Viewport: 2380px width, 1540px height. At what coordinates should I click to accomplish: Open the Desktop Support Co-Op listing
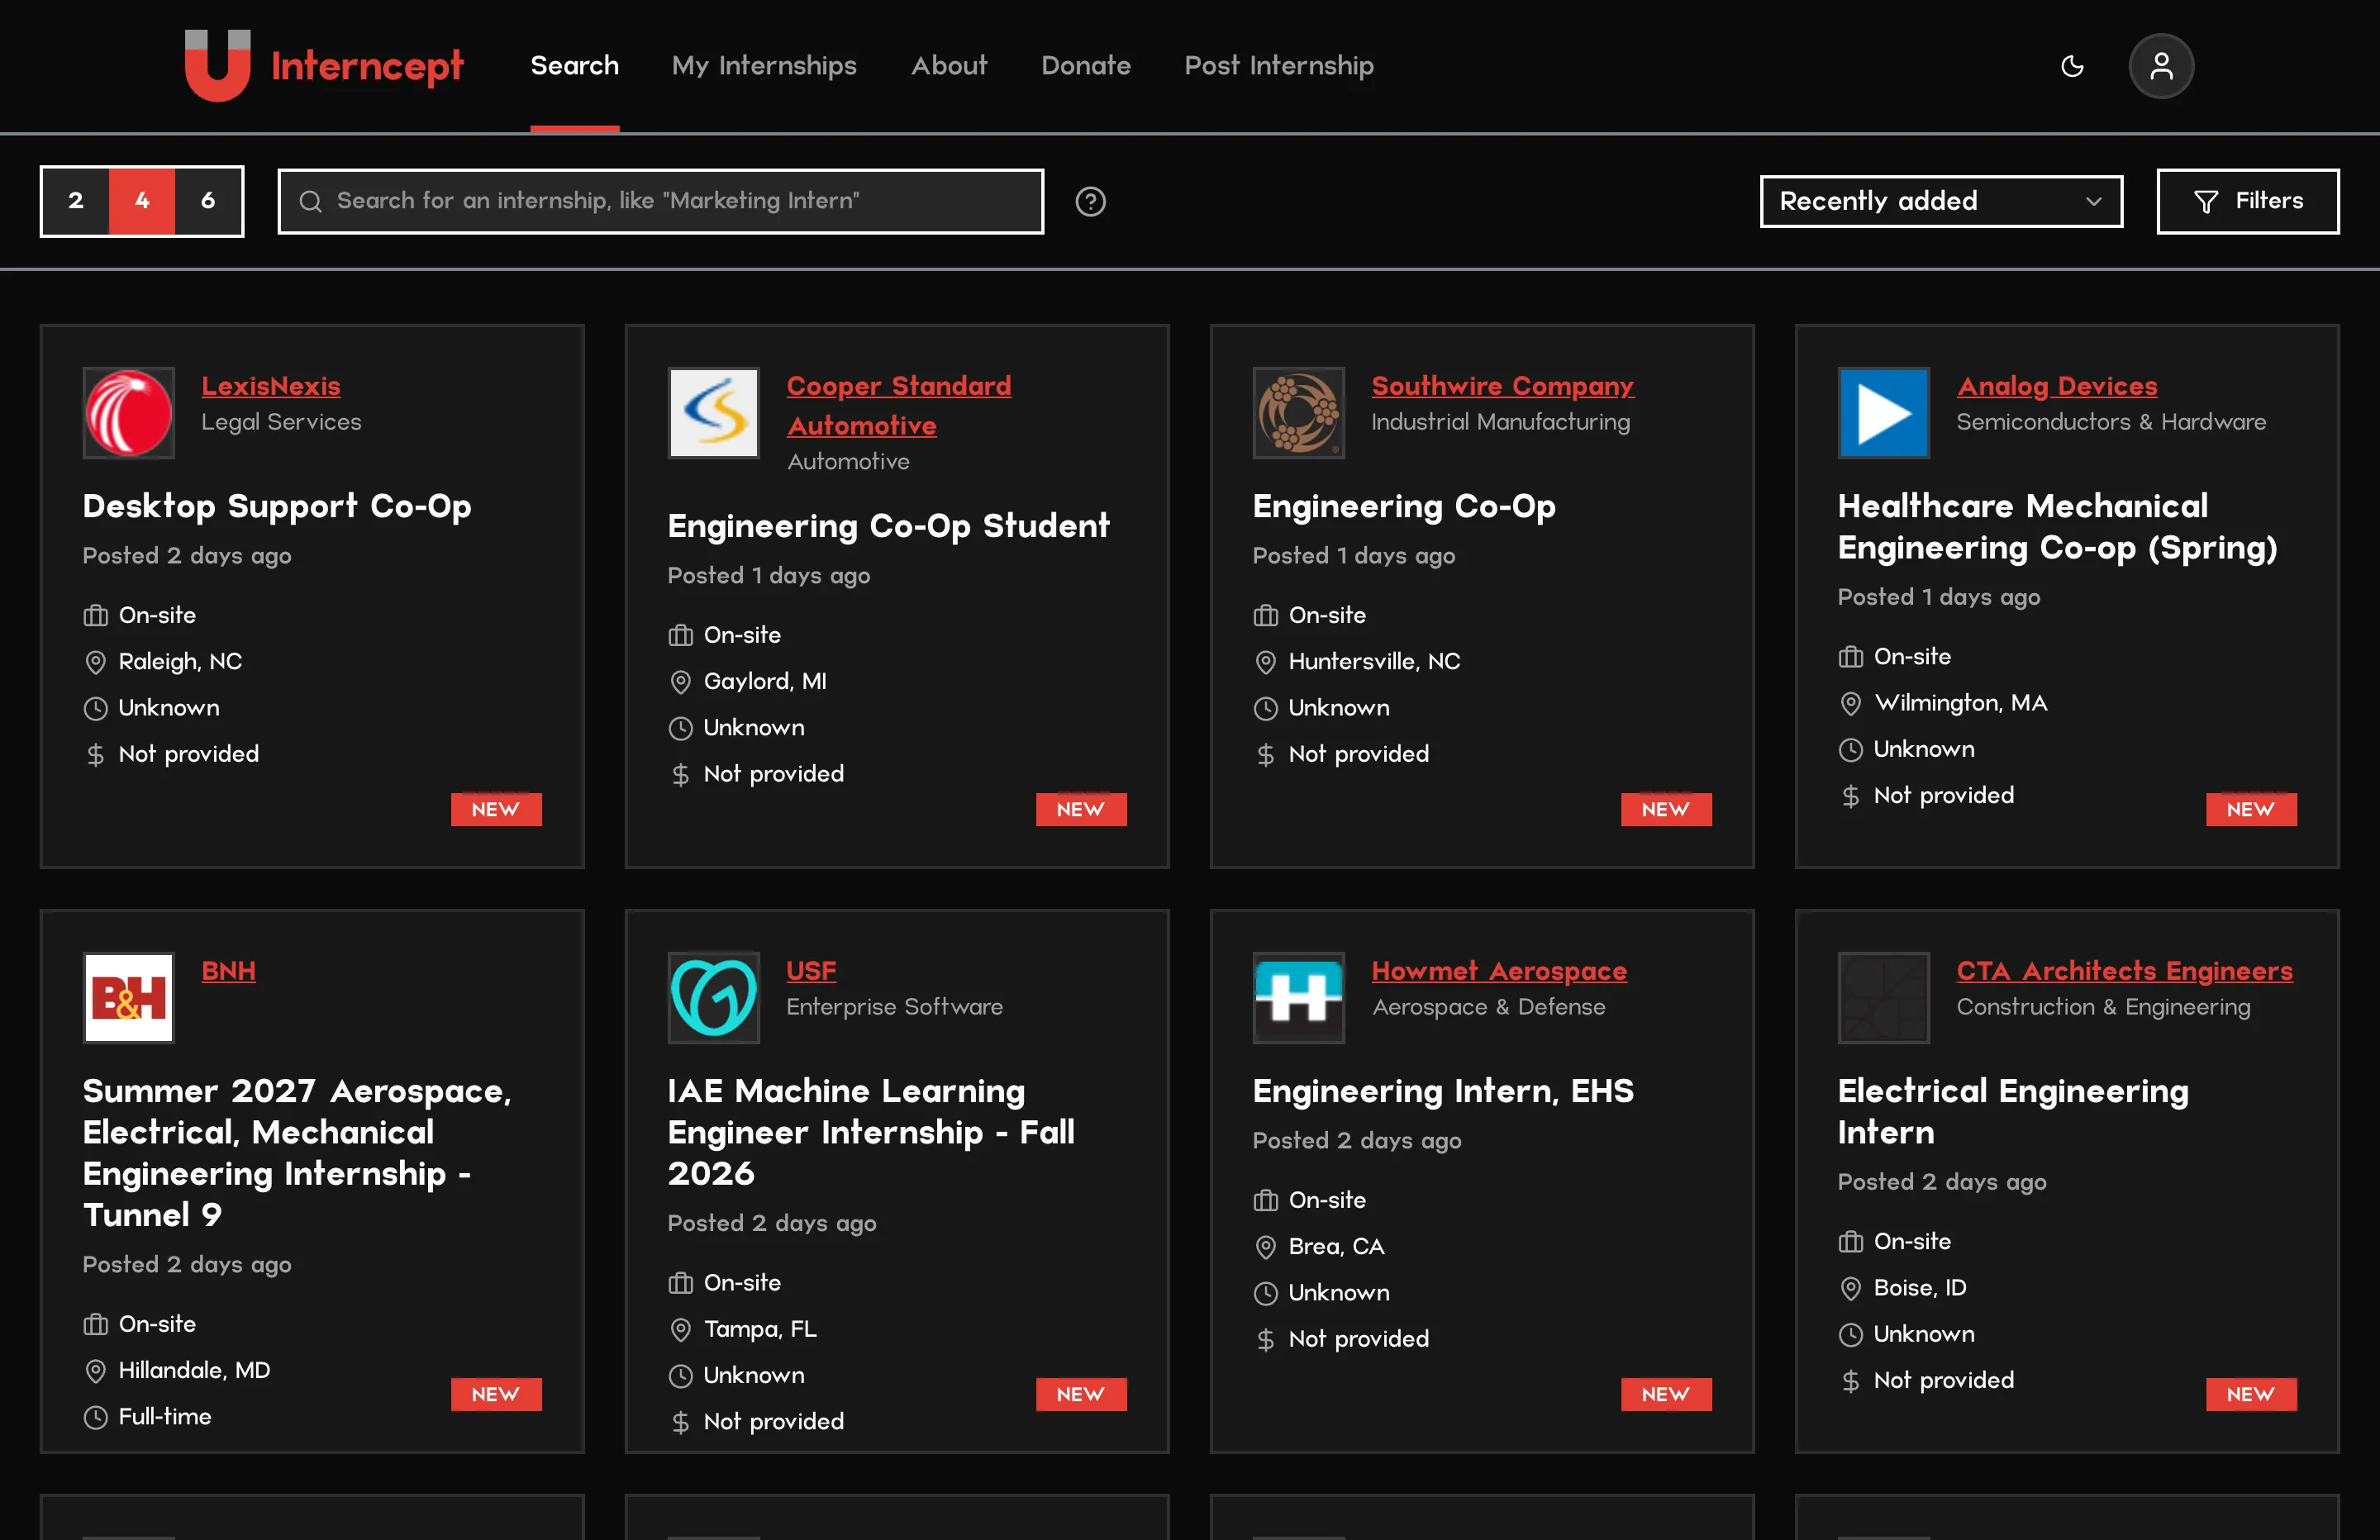pyautogui.click(x=277, y=507)
